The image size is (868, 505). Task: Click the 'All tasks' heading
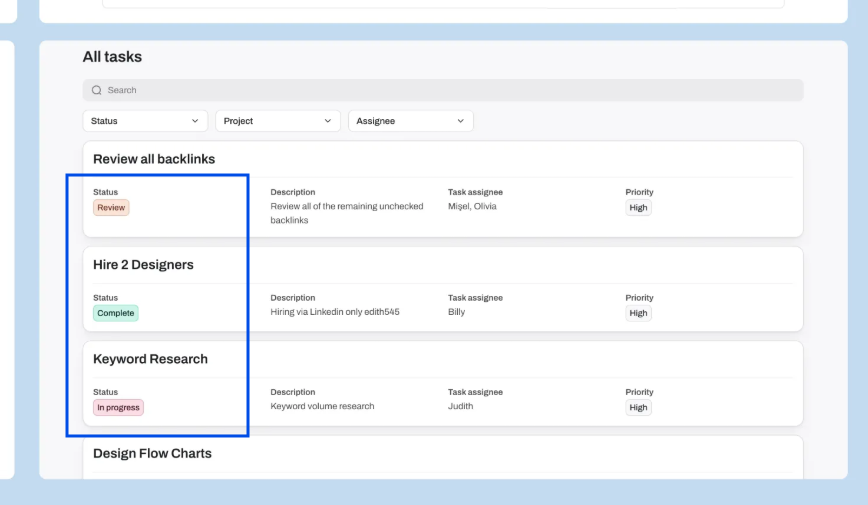112,56
